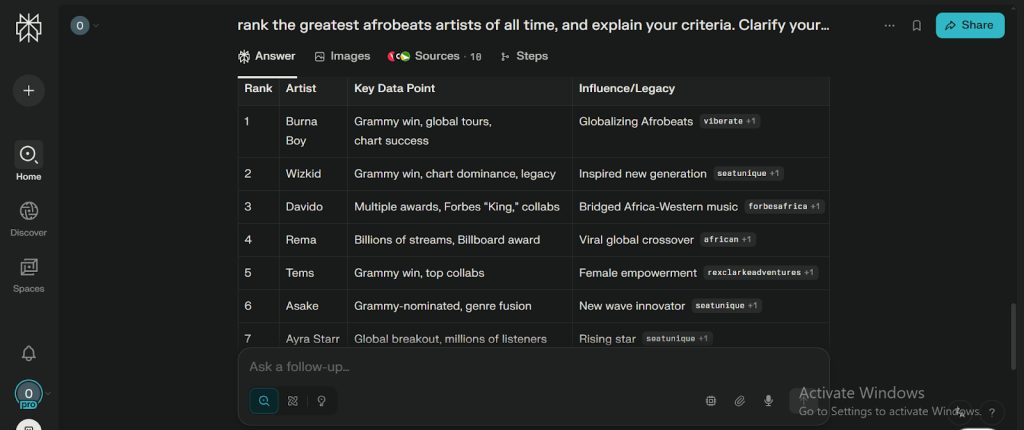Click the thread owner avatar at top
1024x430 pixels.
pos(80,25)
